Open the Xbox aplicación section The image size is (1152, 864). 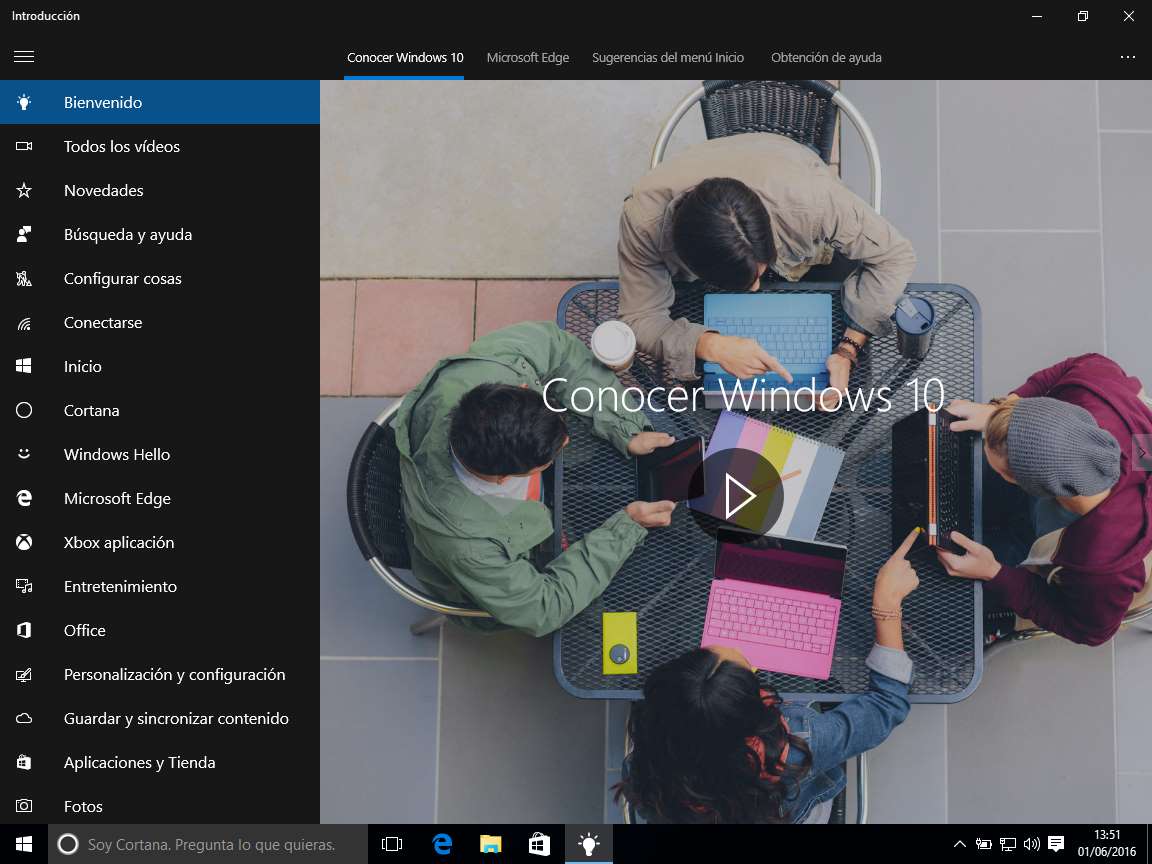159,542
